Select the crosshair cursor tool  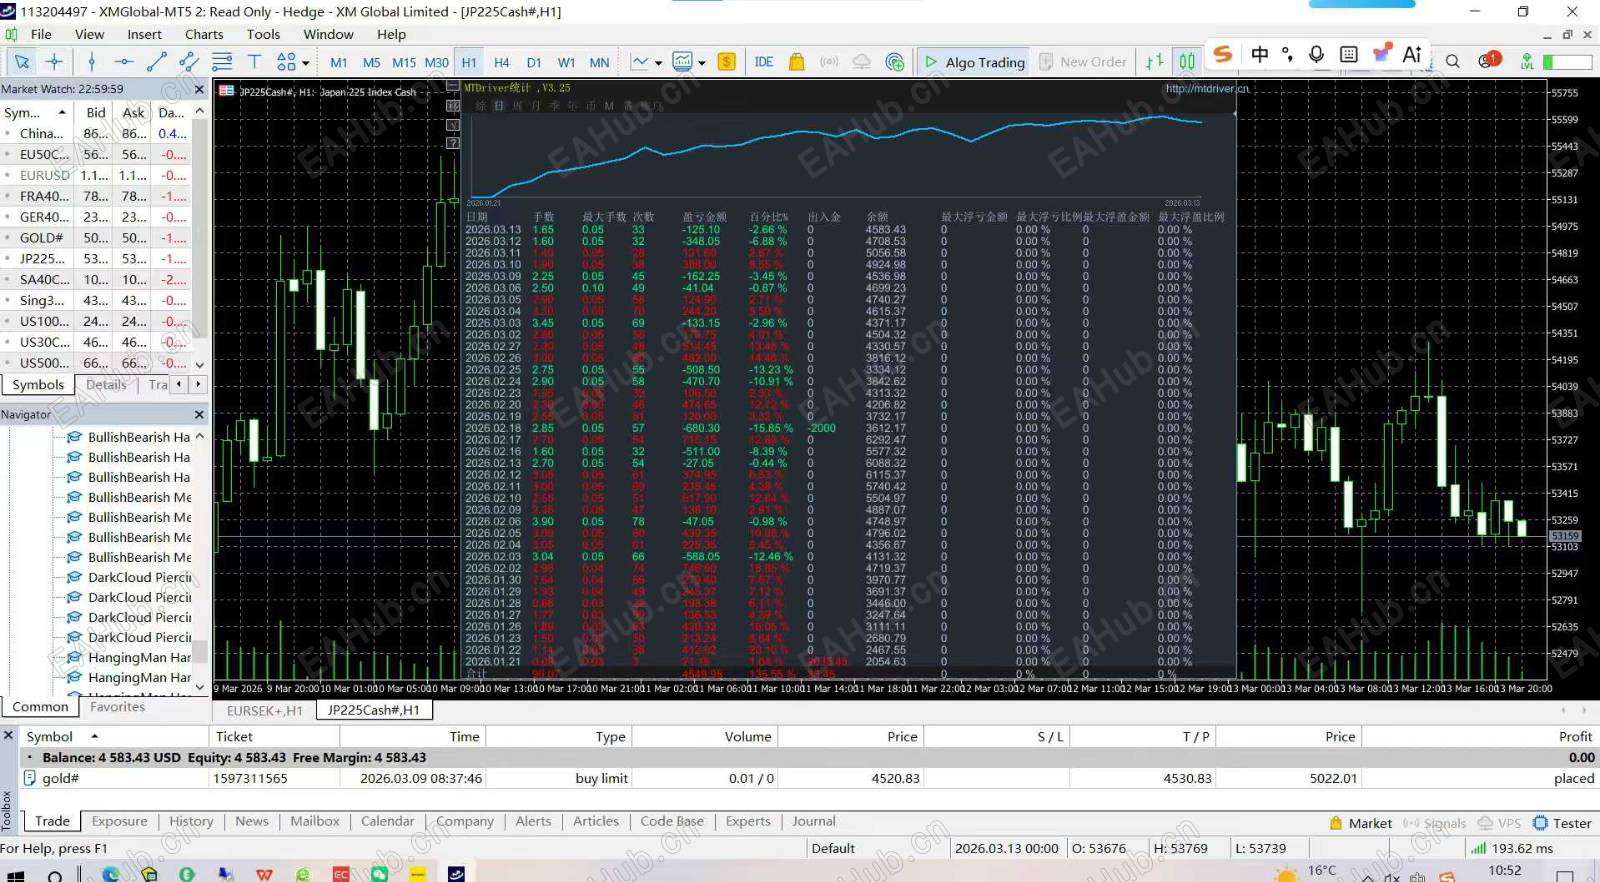tap(54, 62)
